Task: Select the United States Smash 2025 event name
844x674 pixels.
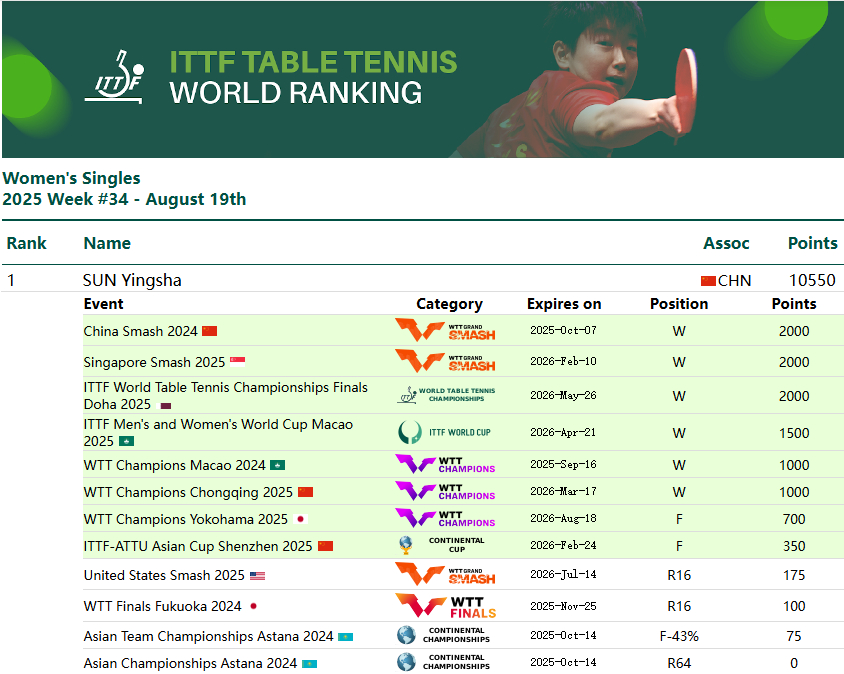Action: [x=164, y=575]
